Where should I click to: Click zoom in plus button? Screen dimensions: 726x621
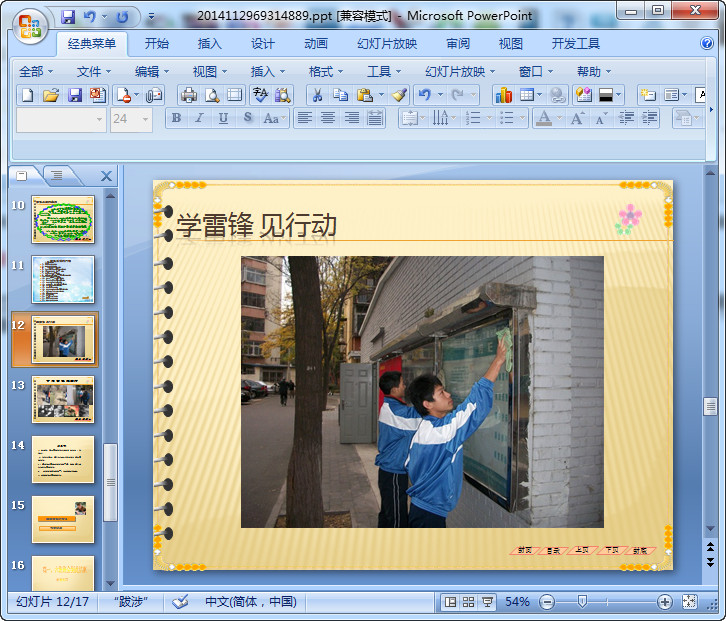[x=665, y=602]
